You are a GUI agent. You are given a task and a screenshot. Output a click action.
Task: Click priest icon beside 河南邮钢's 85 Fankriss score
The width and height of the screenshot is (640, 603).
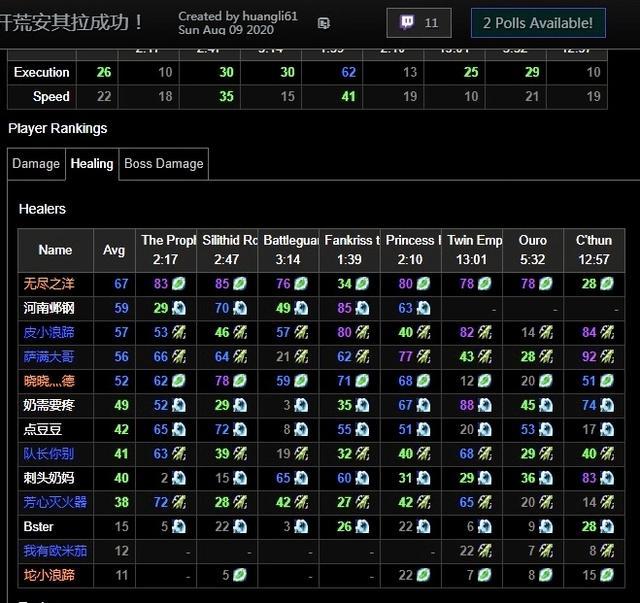(x=362, y=308)
